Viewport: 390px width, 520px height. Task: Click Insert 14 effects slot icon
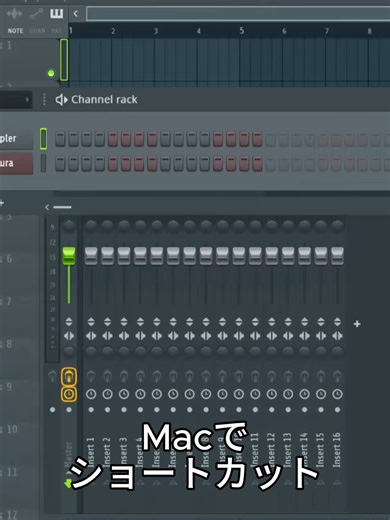[x=304, y=377]
